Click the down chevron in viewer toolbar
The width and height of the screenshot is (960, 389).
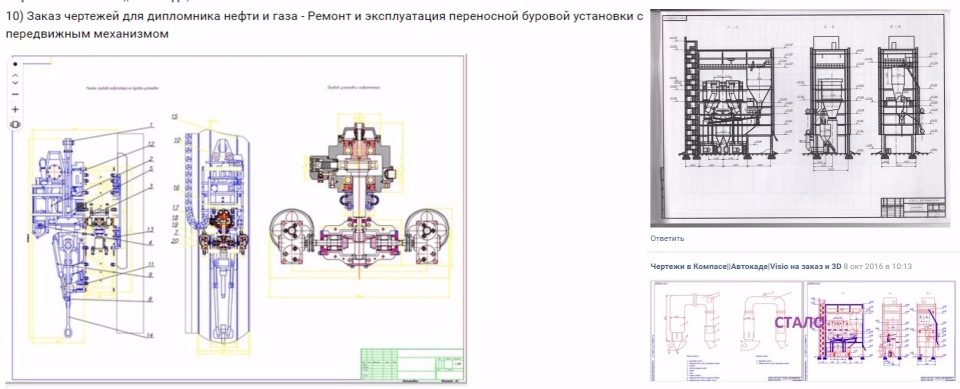(x=15, y=82)
